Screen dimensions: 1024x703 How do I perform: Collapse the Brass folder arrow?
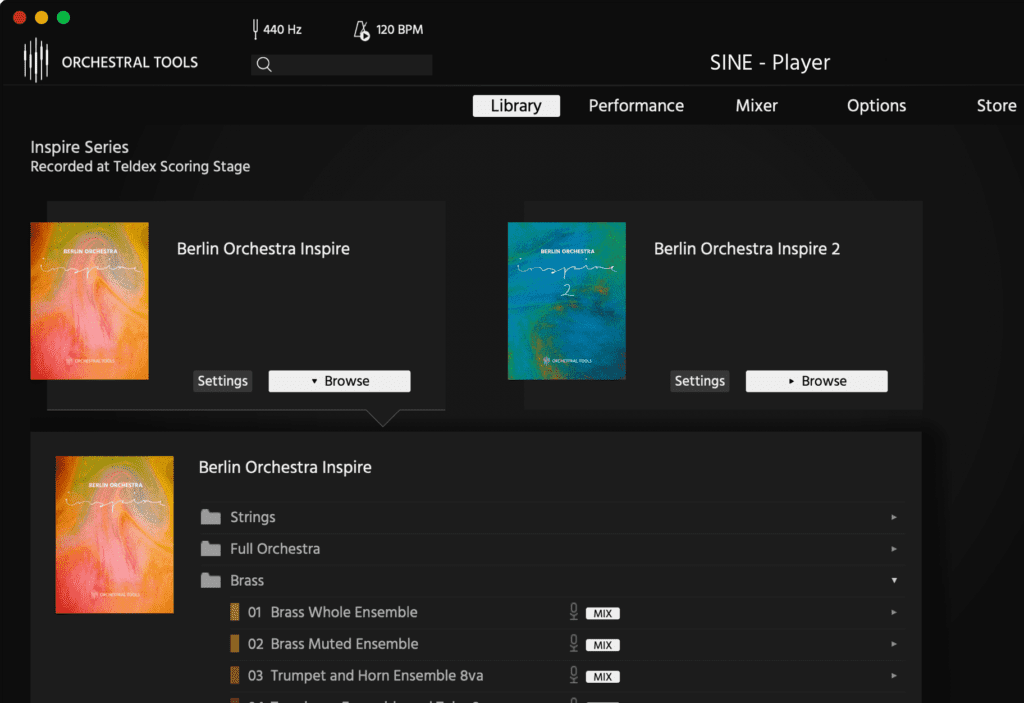894,580
